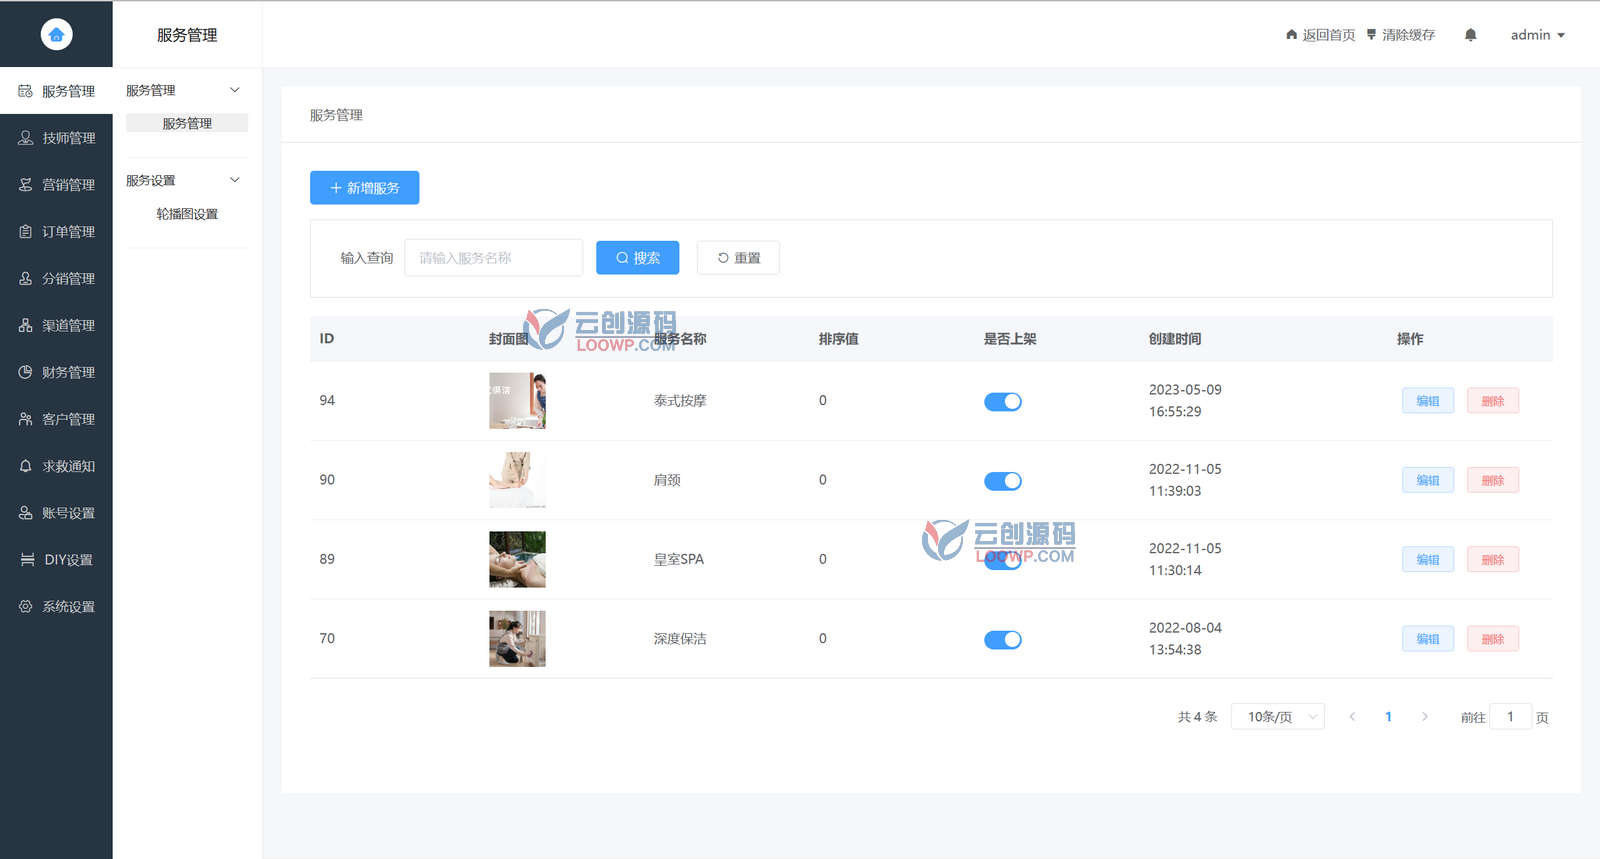Open the 泰式按摩 cover thumbnail
The width and height of the screenshot is (1600, 859).
click(517, 401)
